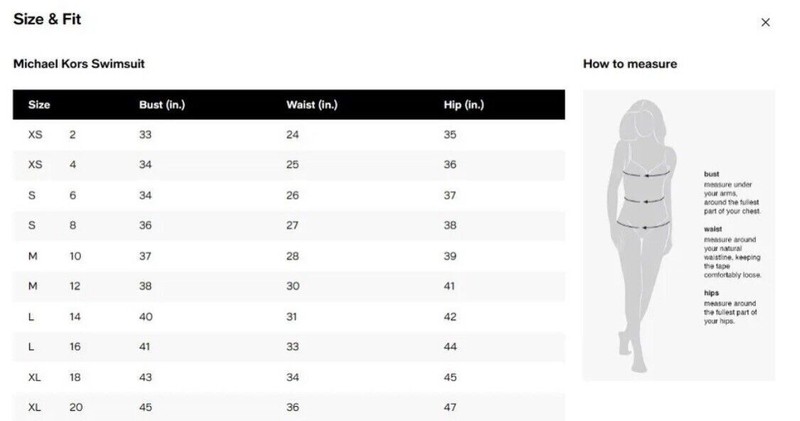800x421 pixels.
Task: Select the M size 12 row
Action: (x=289, y=286)
